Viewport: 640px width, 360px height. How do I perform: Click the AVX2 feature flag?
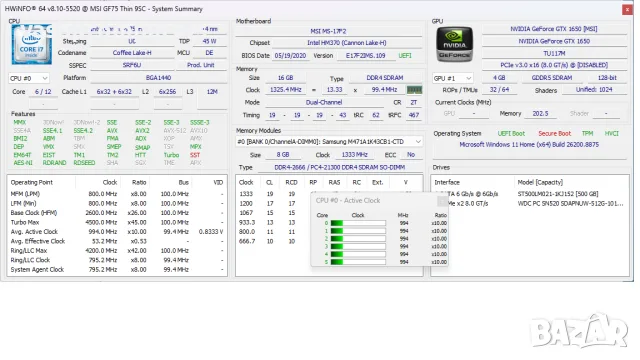coord(142,131)
